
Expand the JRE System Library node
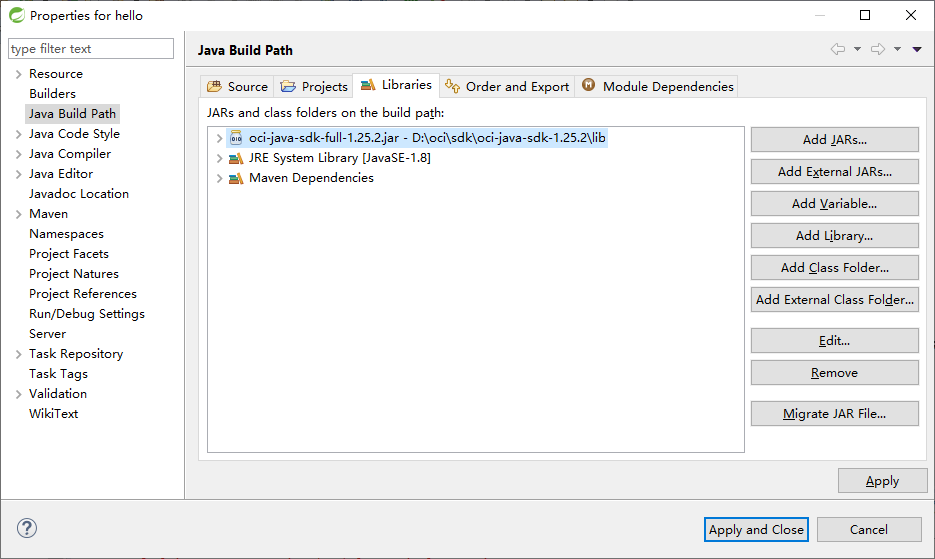pyautogui.click(x=219, y=158)
